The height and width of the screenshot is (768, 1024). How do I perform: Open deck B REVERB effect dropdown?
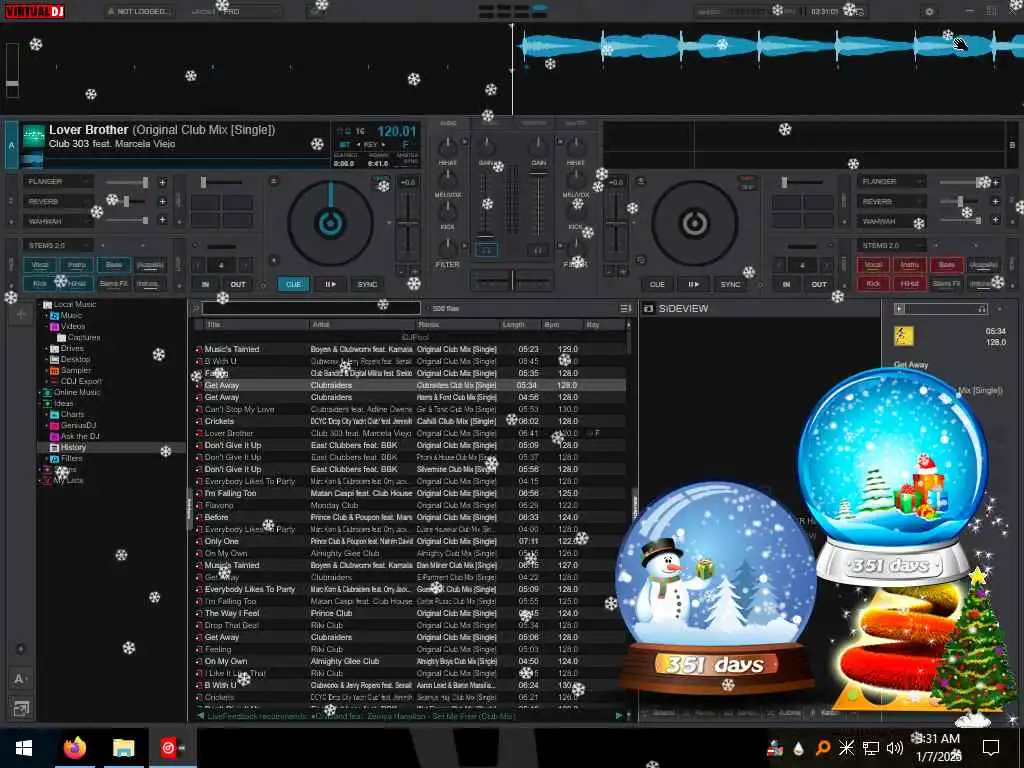(891, 201)
